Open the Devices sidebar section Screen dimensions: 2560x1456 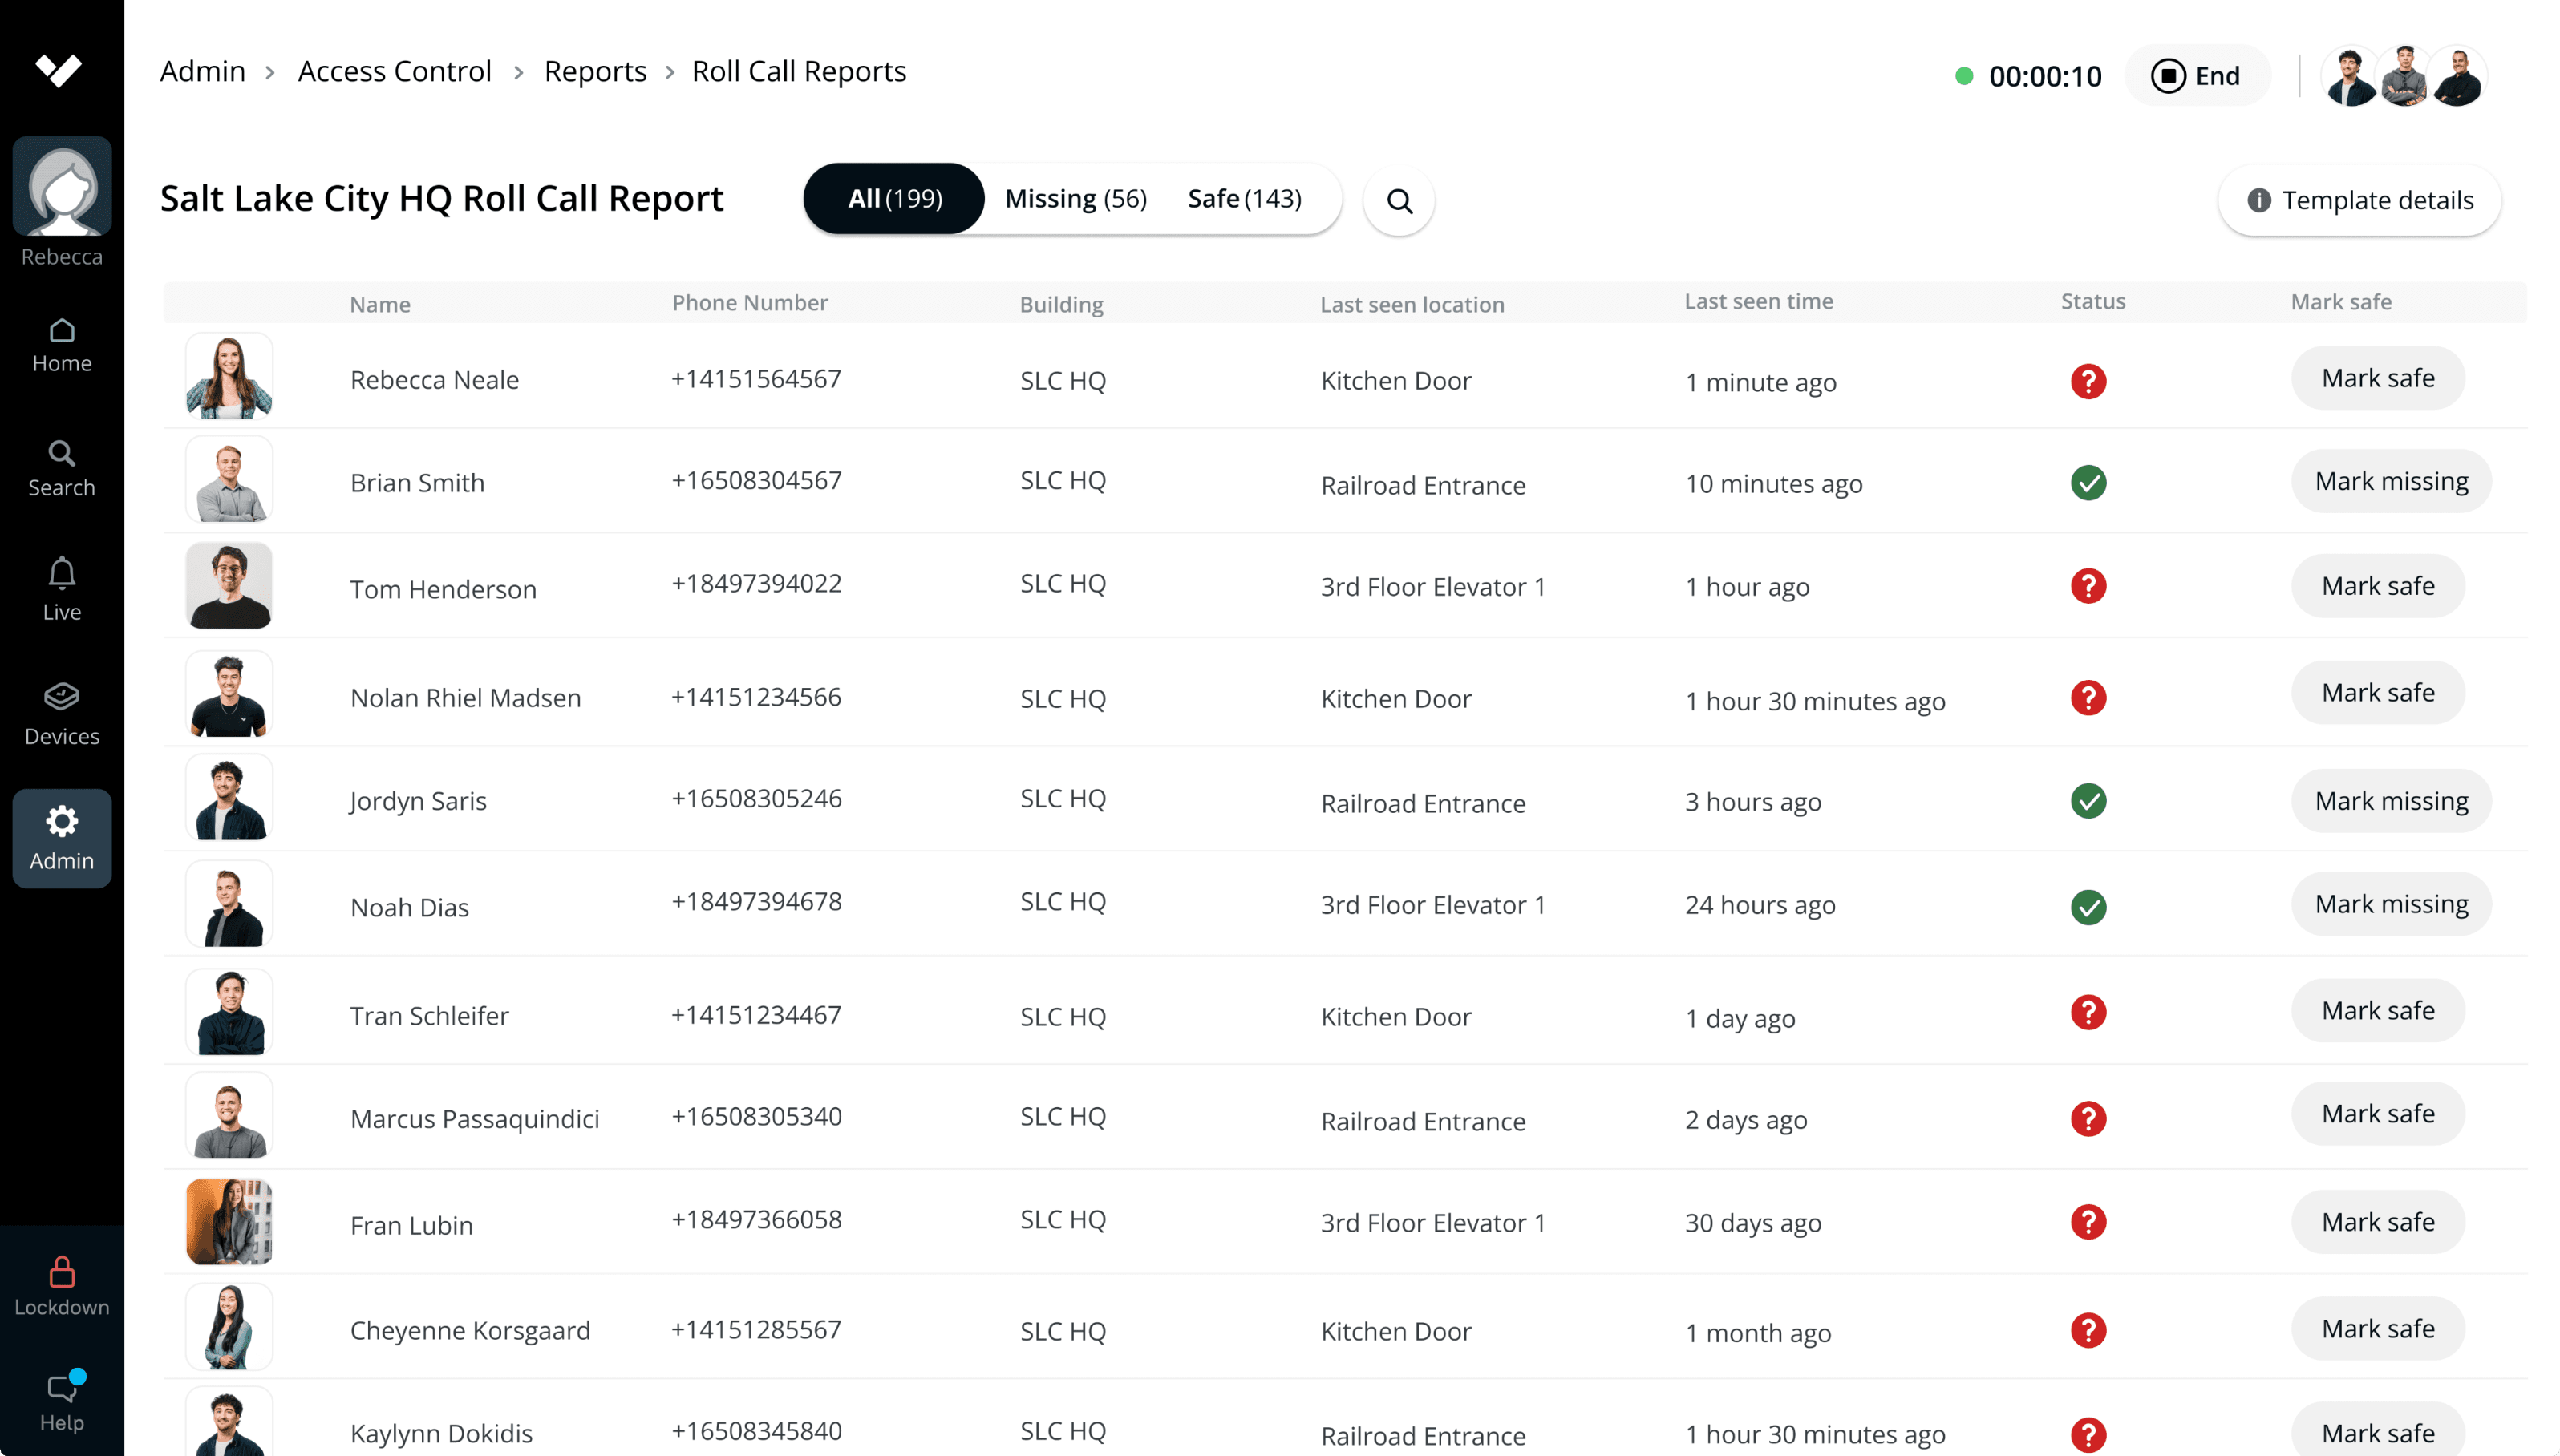pyautogui.click(x=61, y=714)
